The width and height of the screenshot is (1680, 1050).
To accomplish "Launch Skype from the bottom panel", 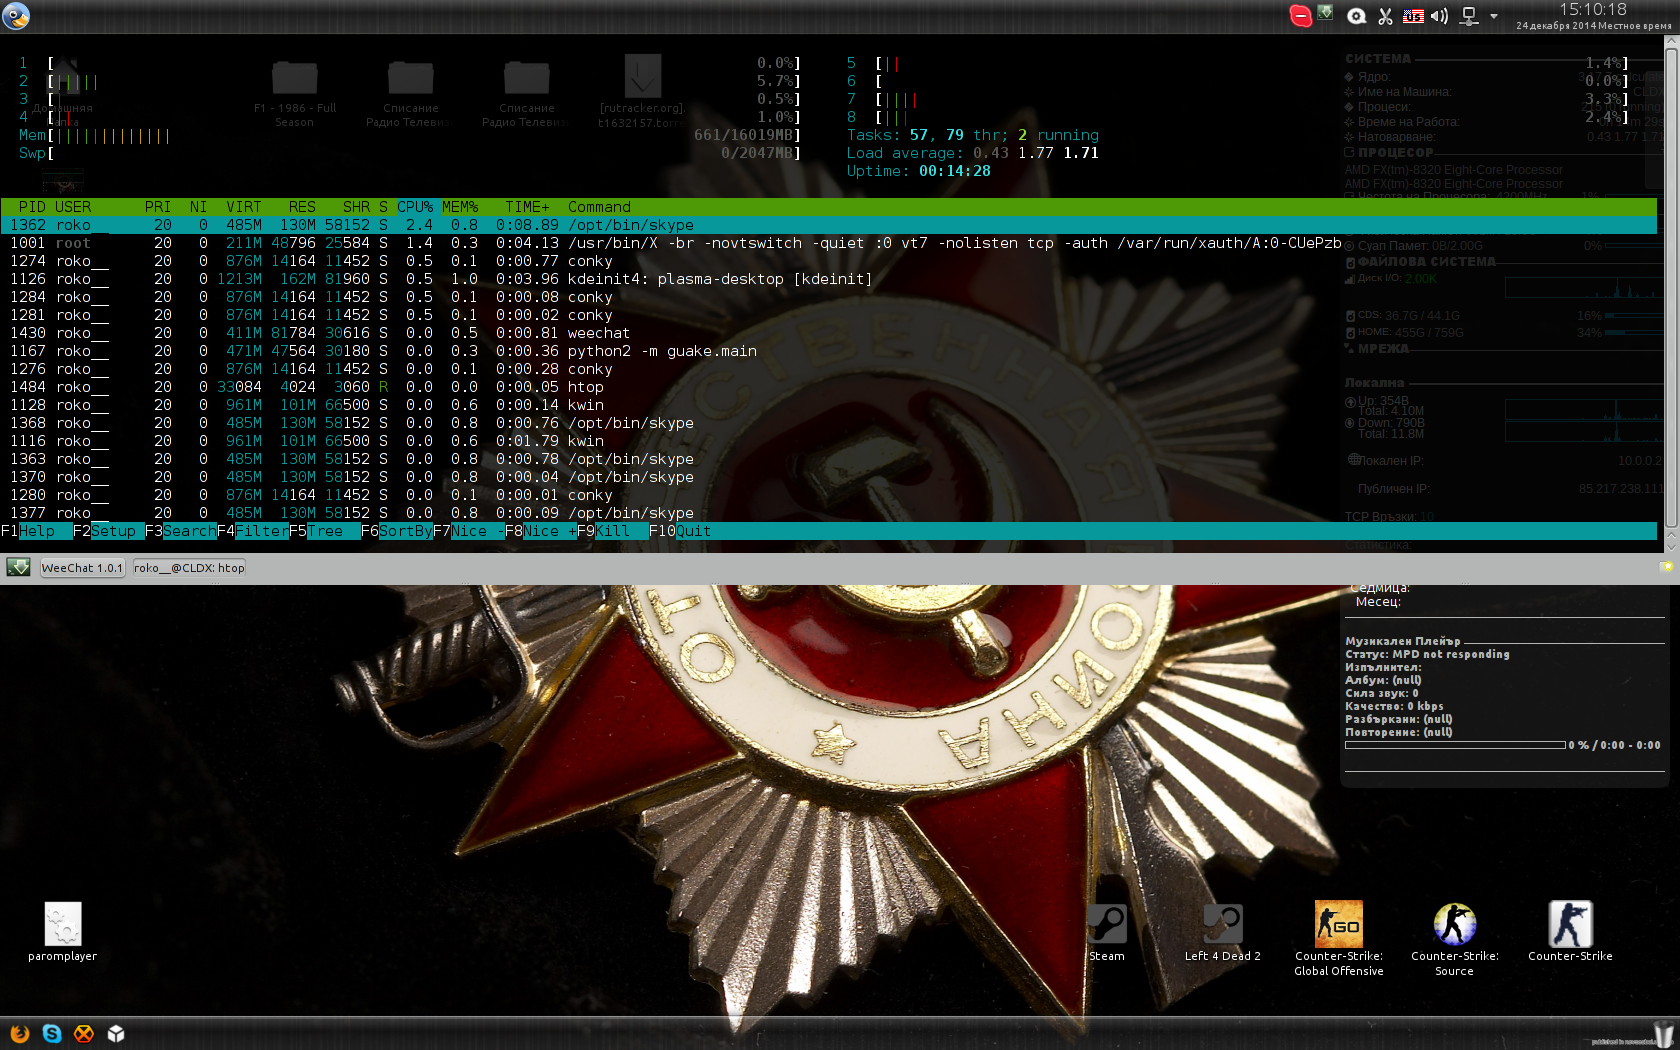I will pos(52,1033).
